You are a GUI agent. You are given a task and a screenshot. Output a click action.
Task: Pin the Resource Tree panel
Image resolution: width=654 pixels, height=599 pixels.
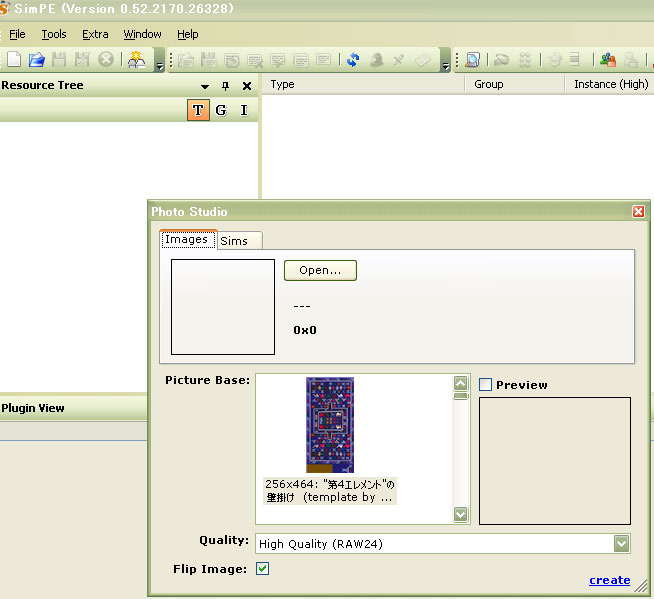226,86
